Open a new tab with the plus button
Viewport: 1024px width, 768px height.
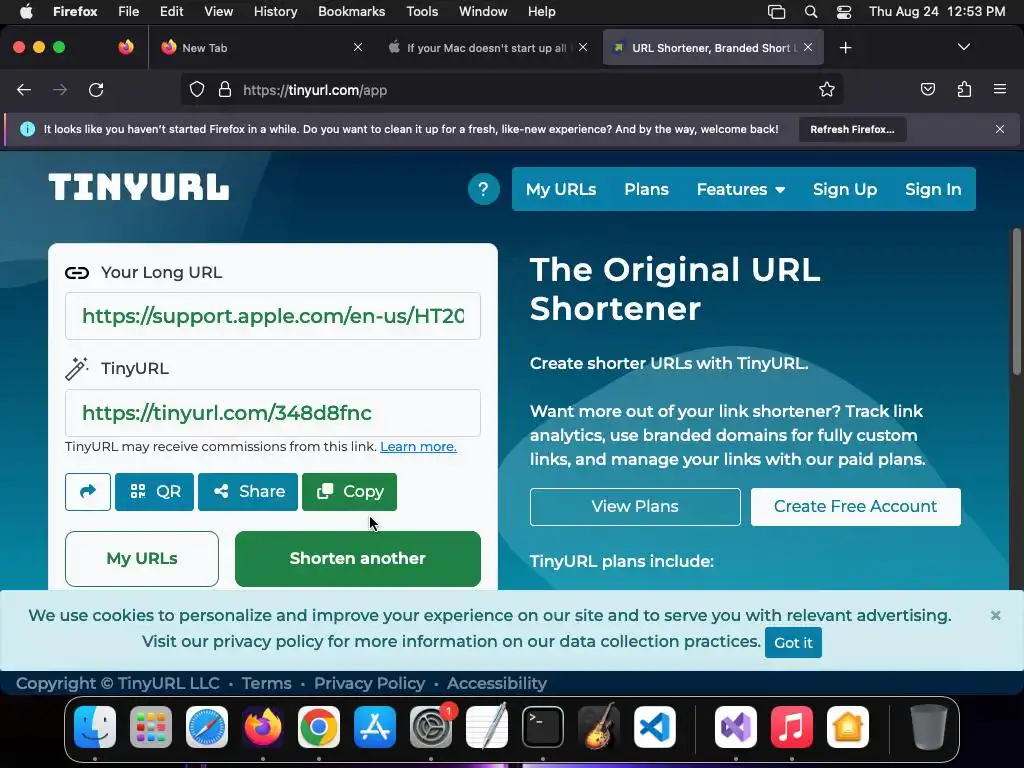(846, 48)
